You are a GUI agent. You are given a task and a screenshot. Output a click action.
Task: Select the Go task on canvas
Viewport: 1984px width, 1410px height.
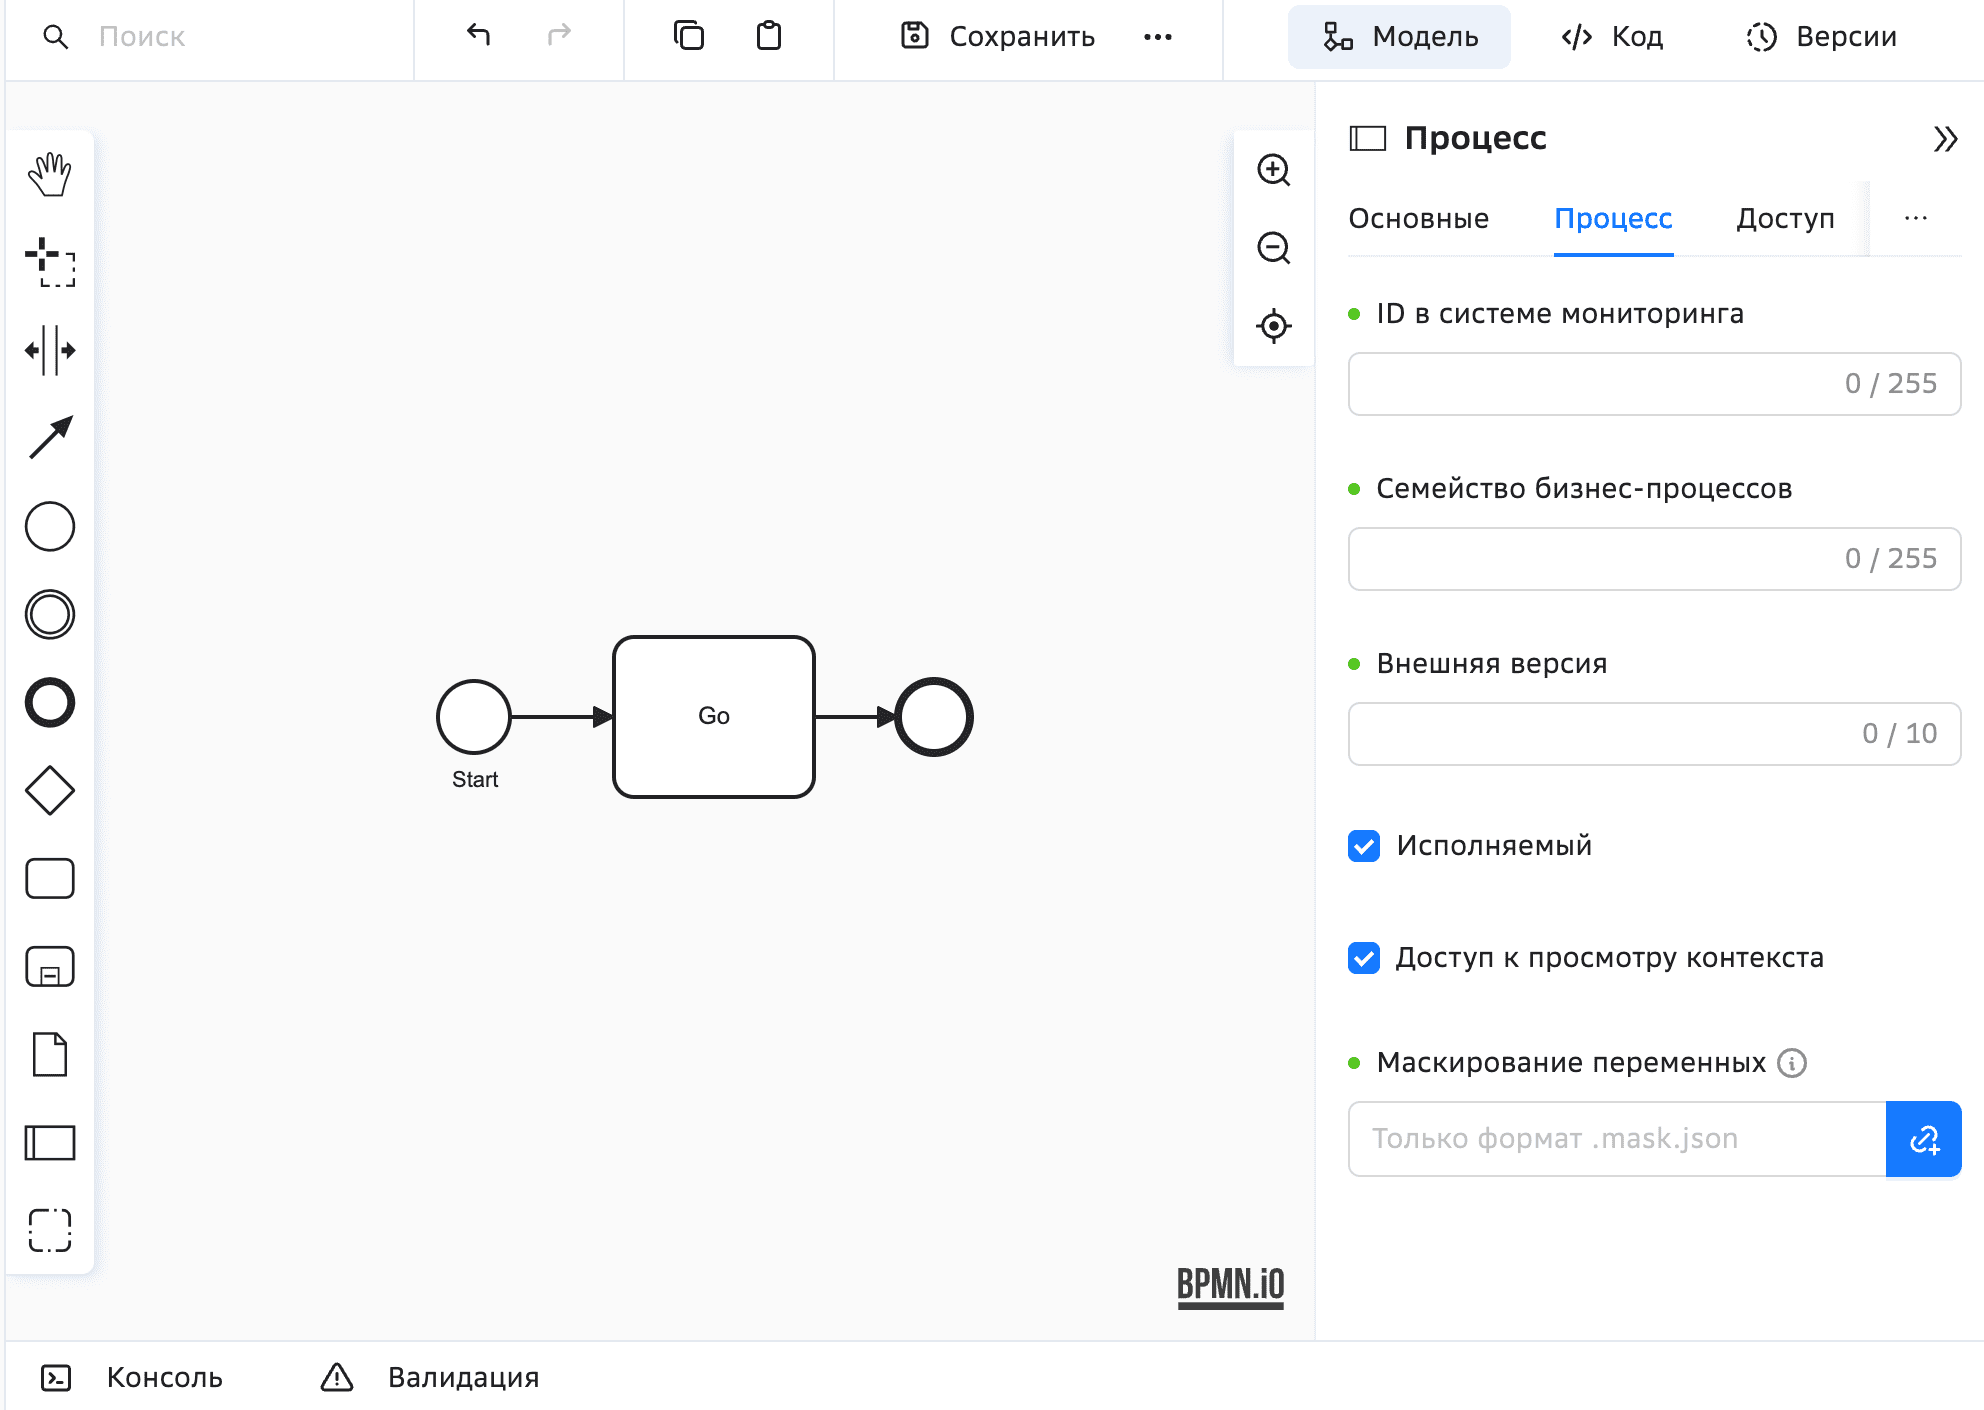[714, 716]
